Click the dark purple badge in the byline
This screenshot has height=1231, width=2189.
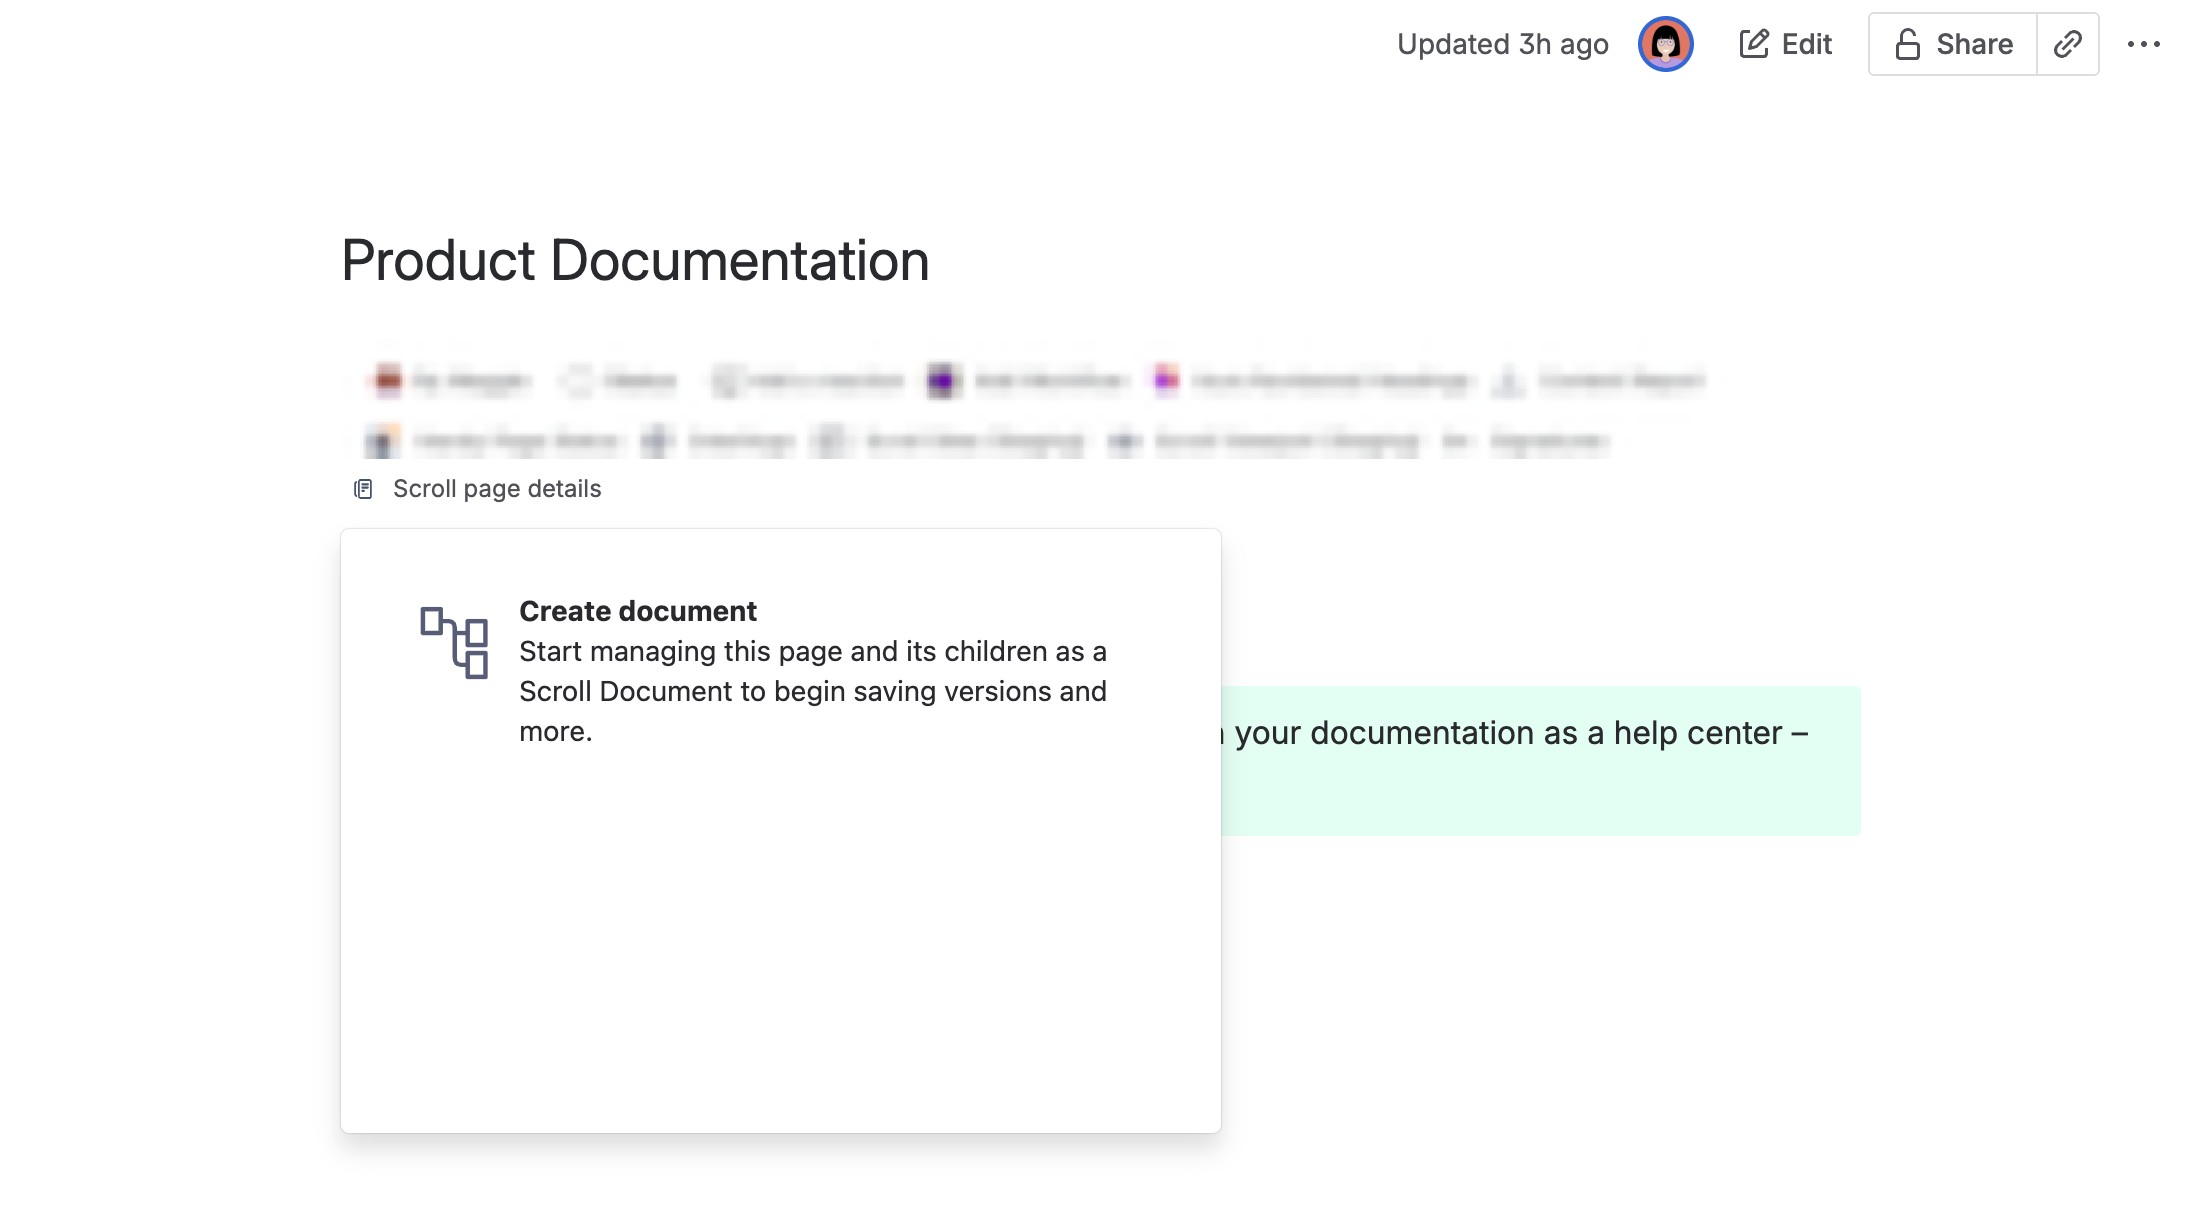click(940, 380)
